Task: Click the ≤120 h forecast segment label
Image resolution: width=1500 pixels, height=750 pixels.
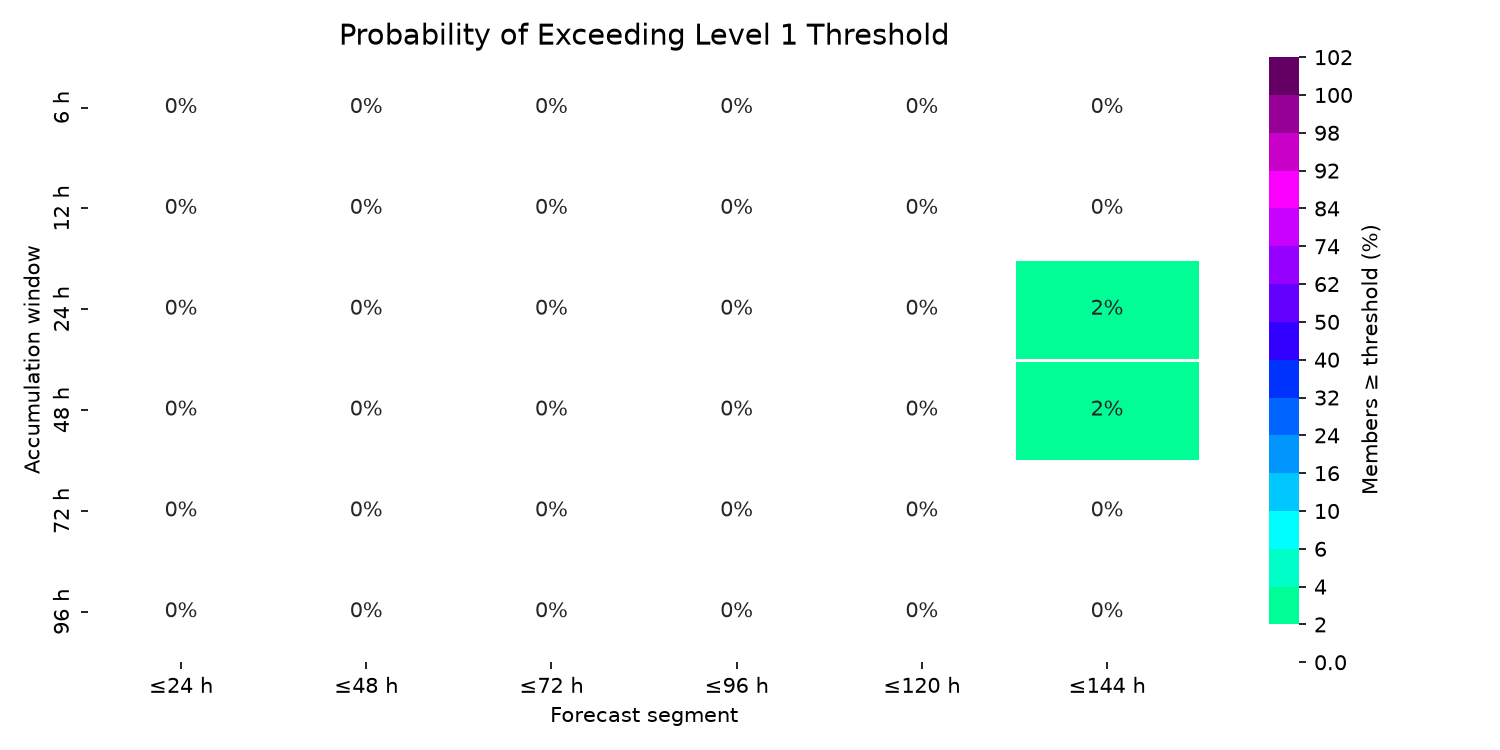Action: click(921, 686)
